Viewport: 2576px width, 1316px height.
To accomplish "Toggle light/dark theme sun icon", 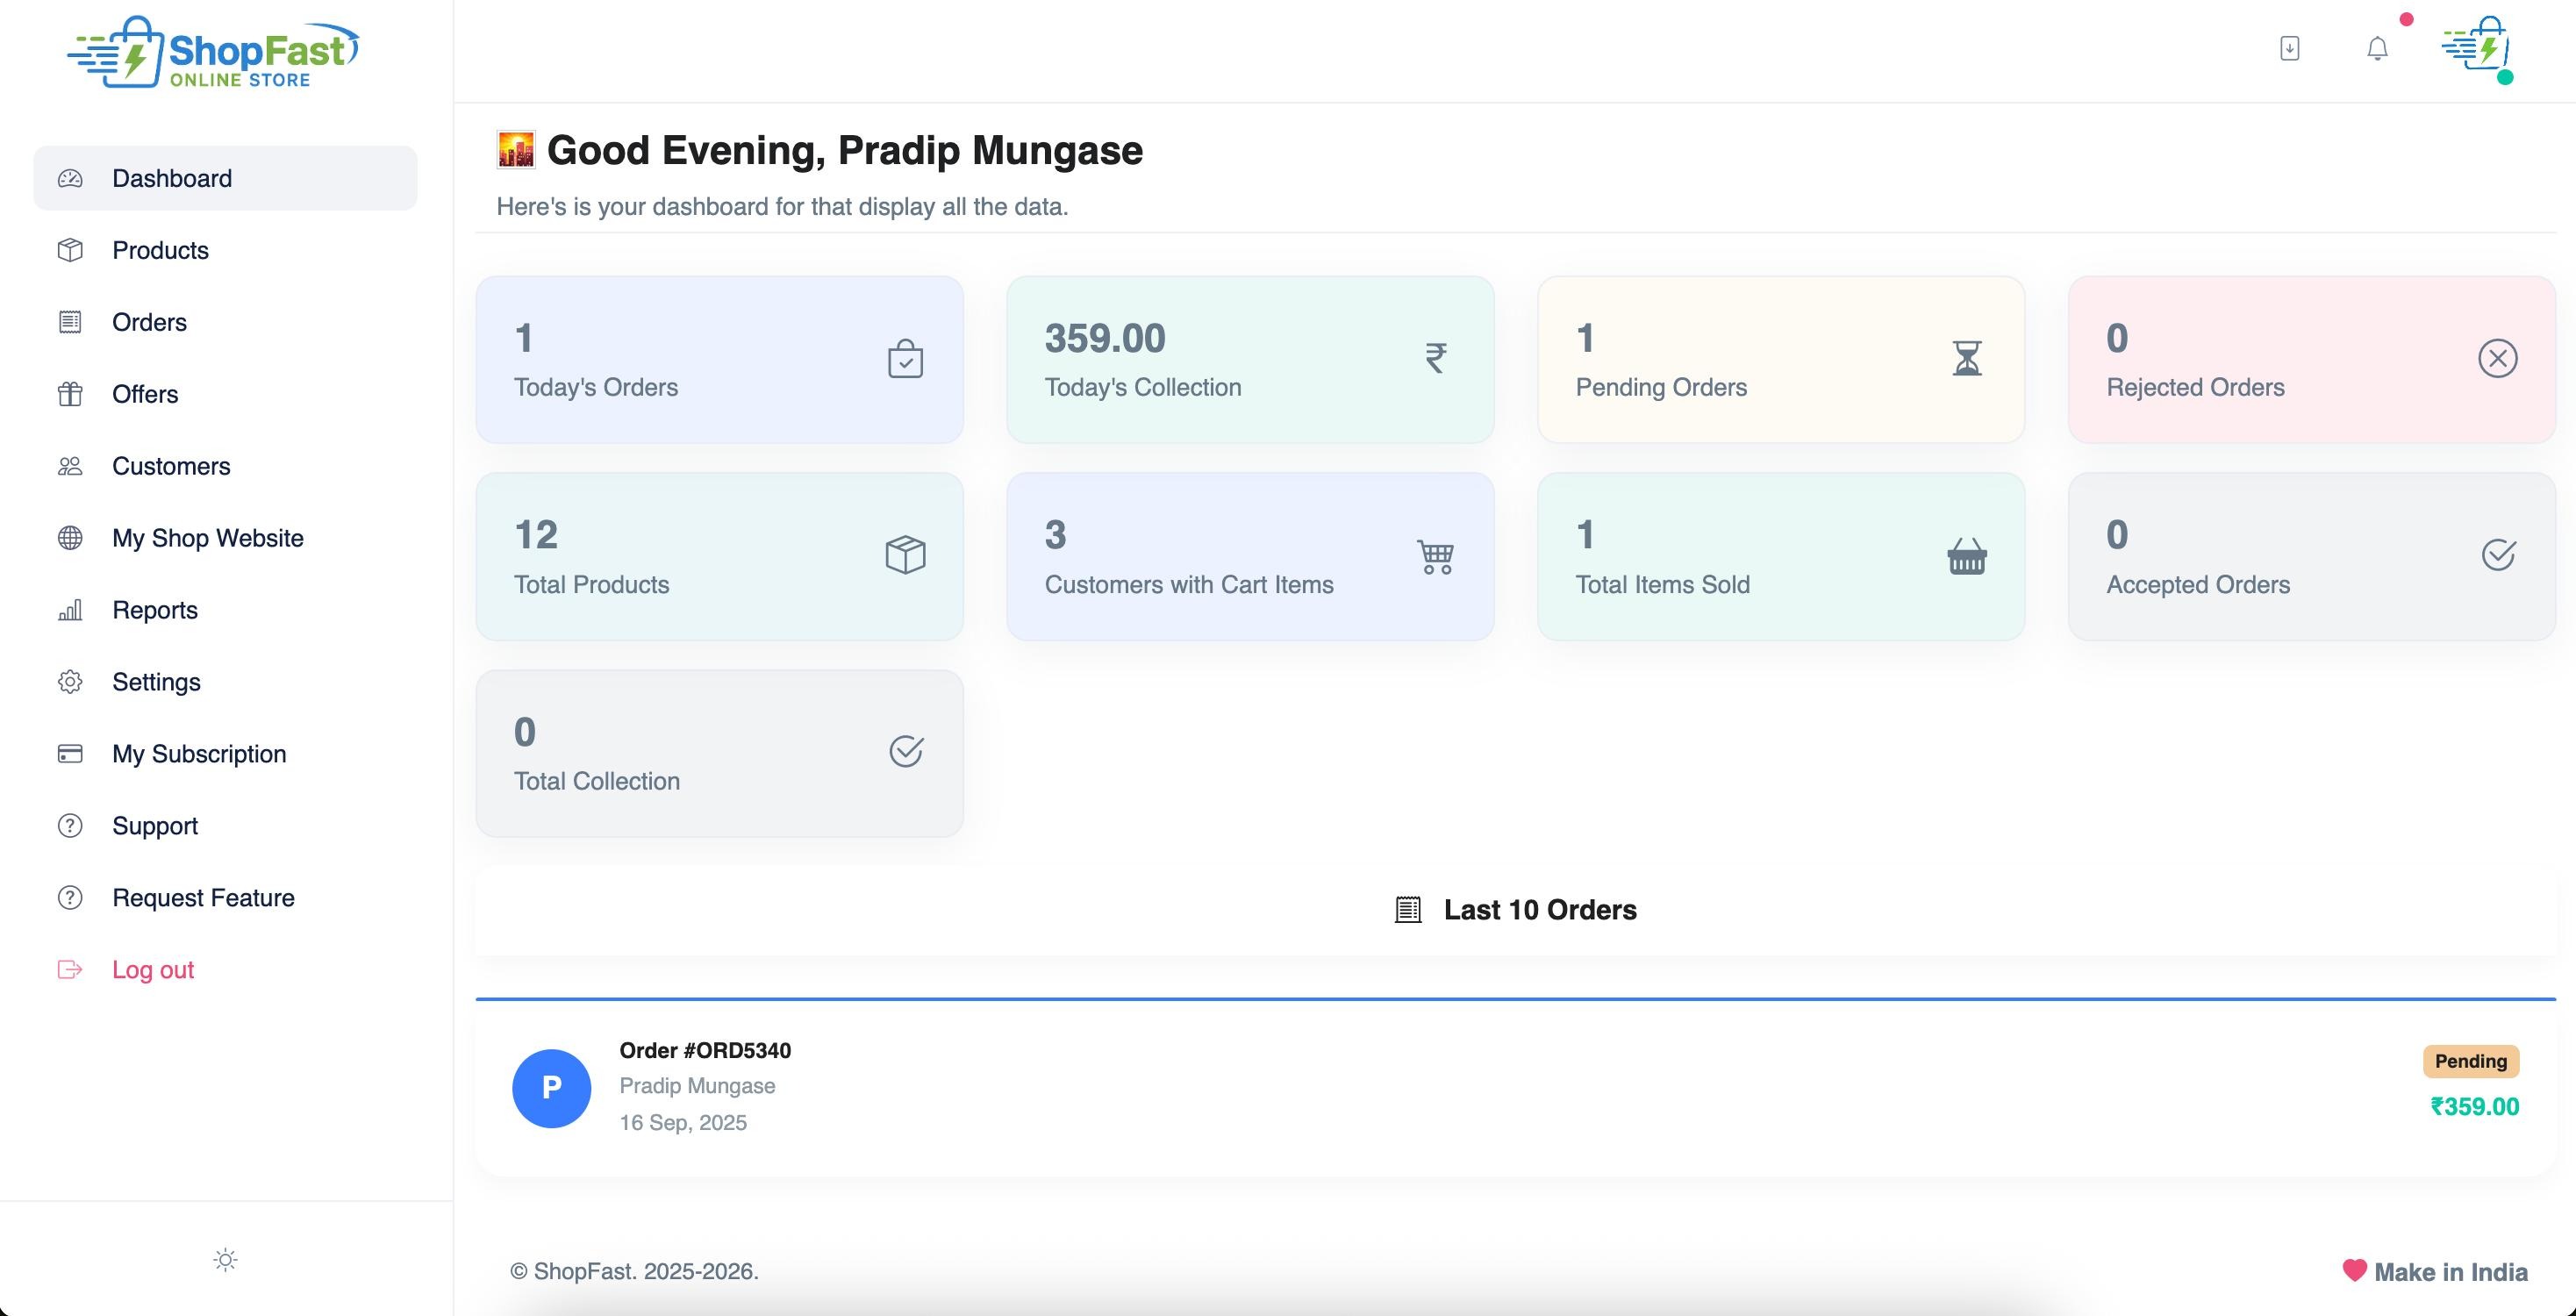I will (225, 1260).
